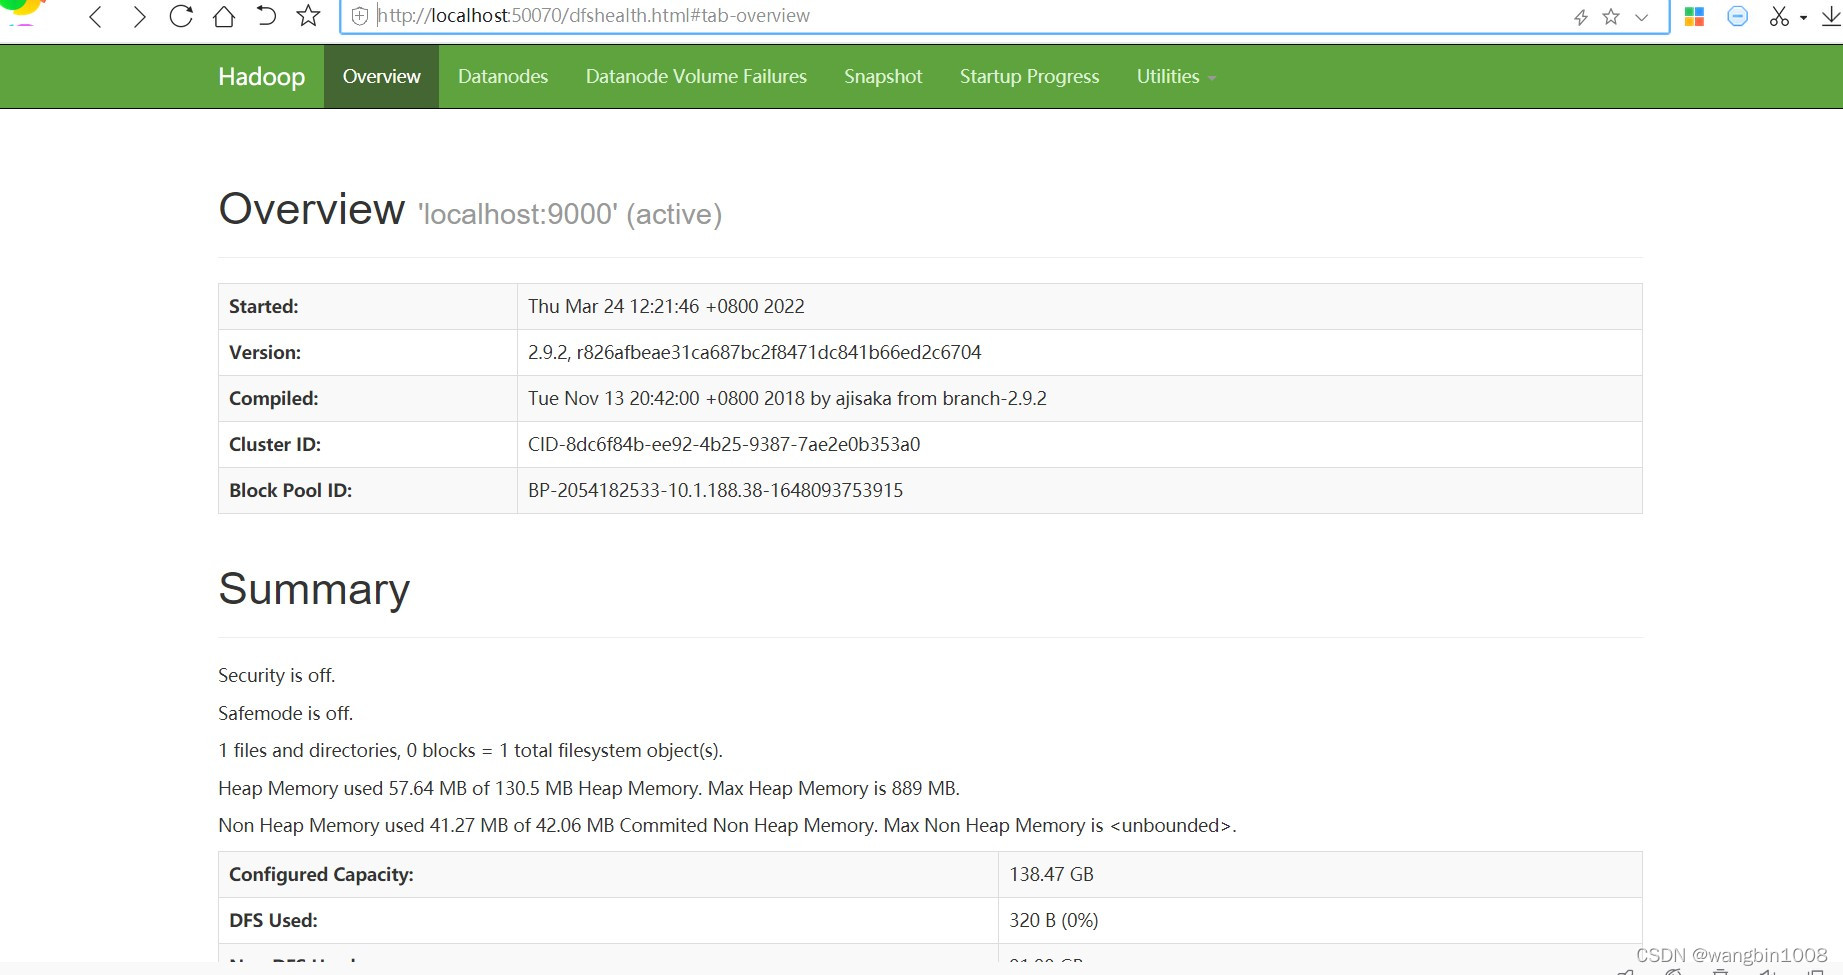Click the browser forward arrow
1843x975 pixels.
139,17
